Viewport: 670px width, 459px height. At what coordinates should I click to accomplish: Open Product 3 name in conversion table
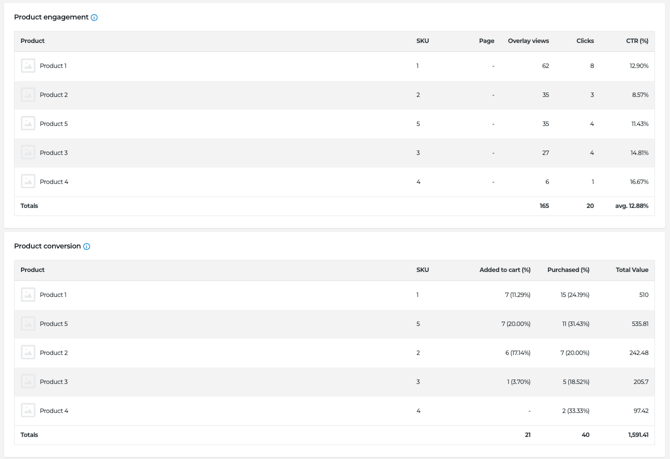click(54, 382)
